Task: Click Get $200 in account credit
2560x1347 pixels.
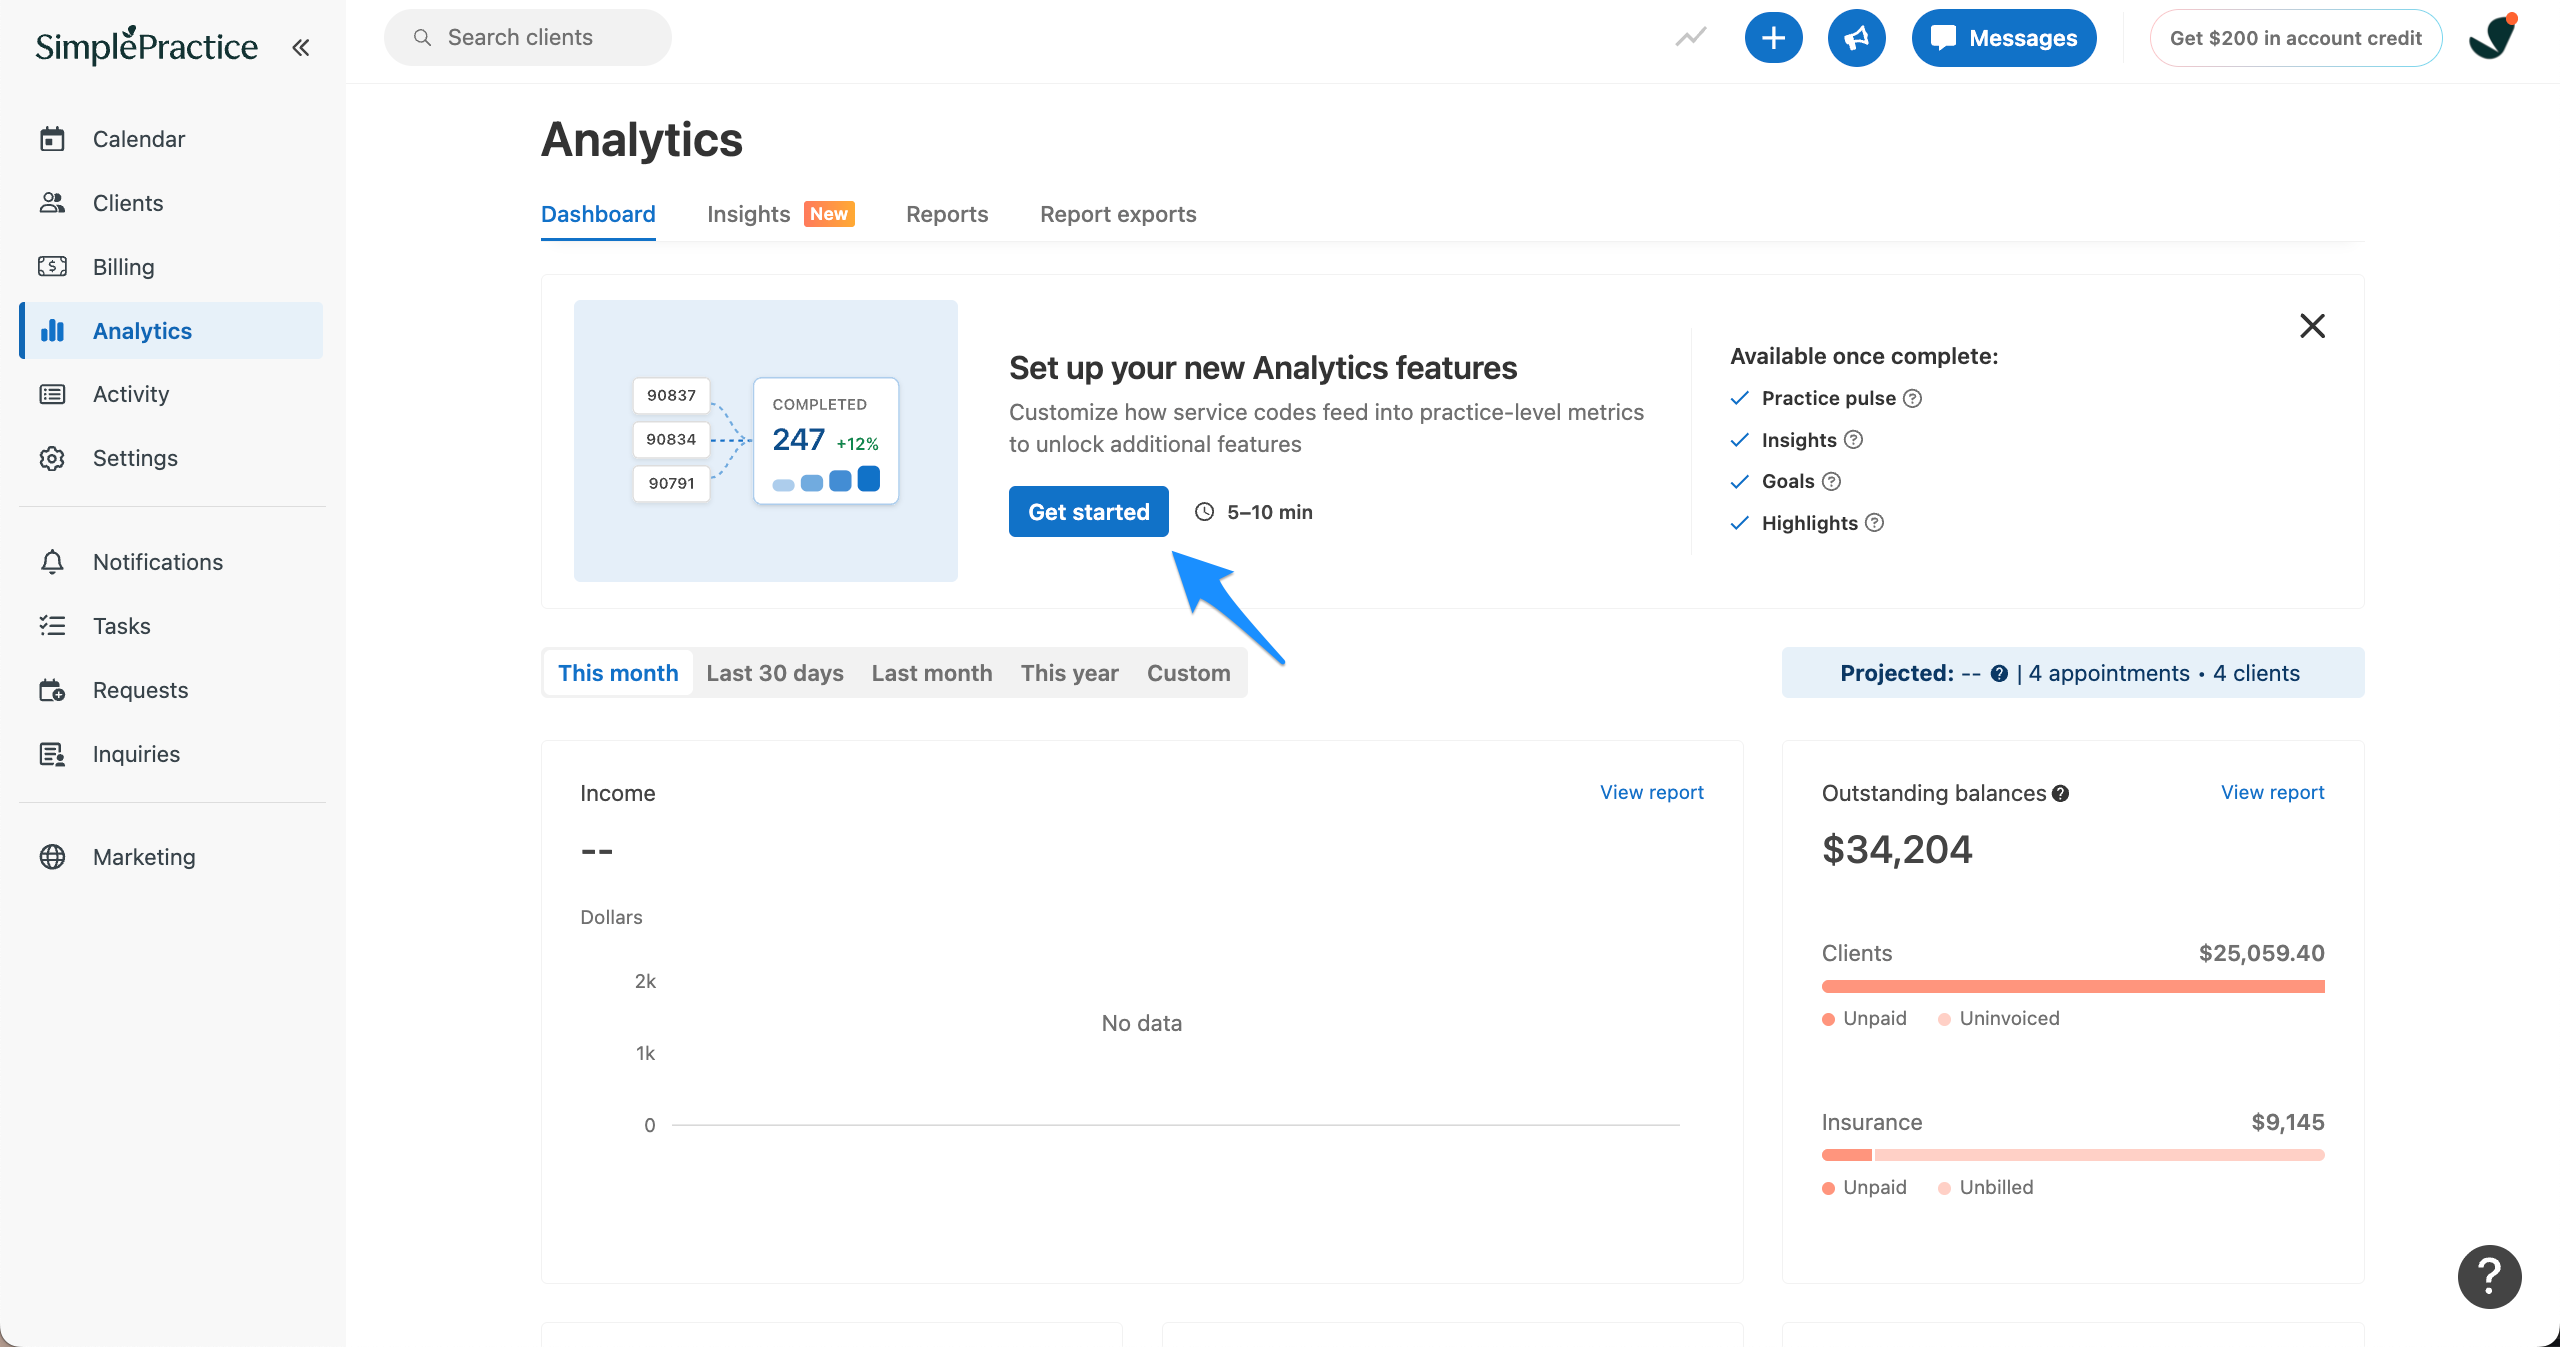Action: 2296,38
